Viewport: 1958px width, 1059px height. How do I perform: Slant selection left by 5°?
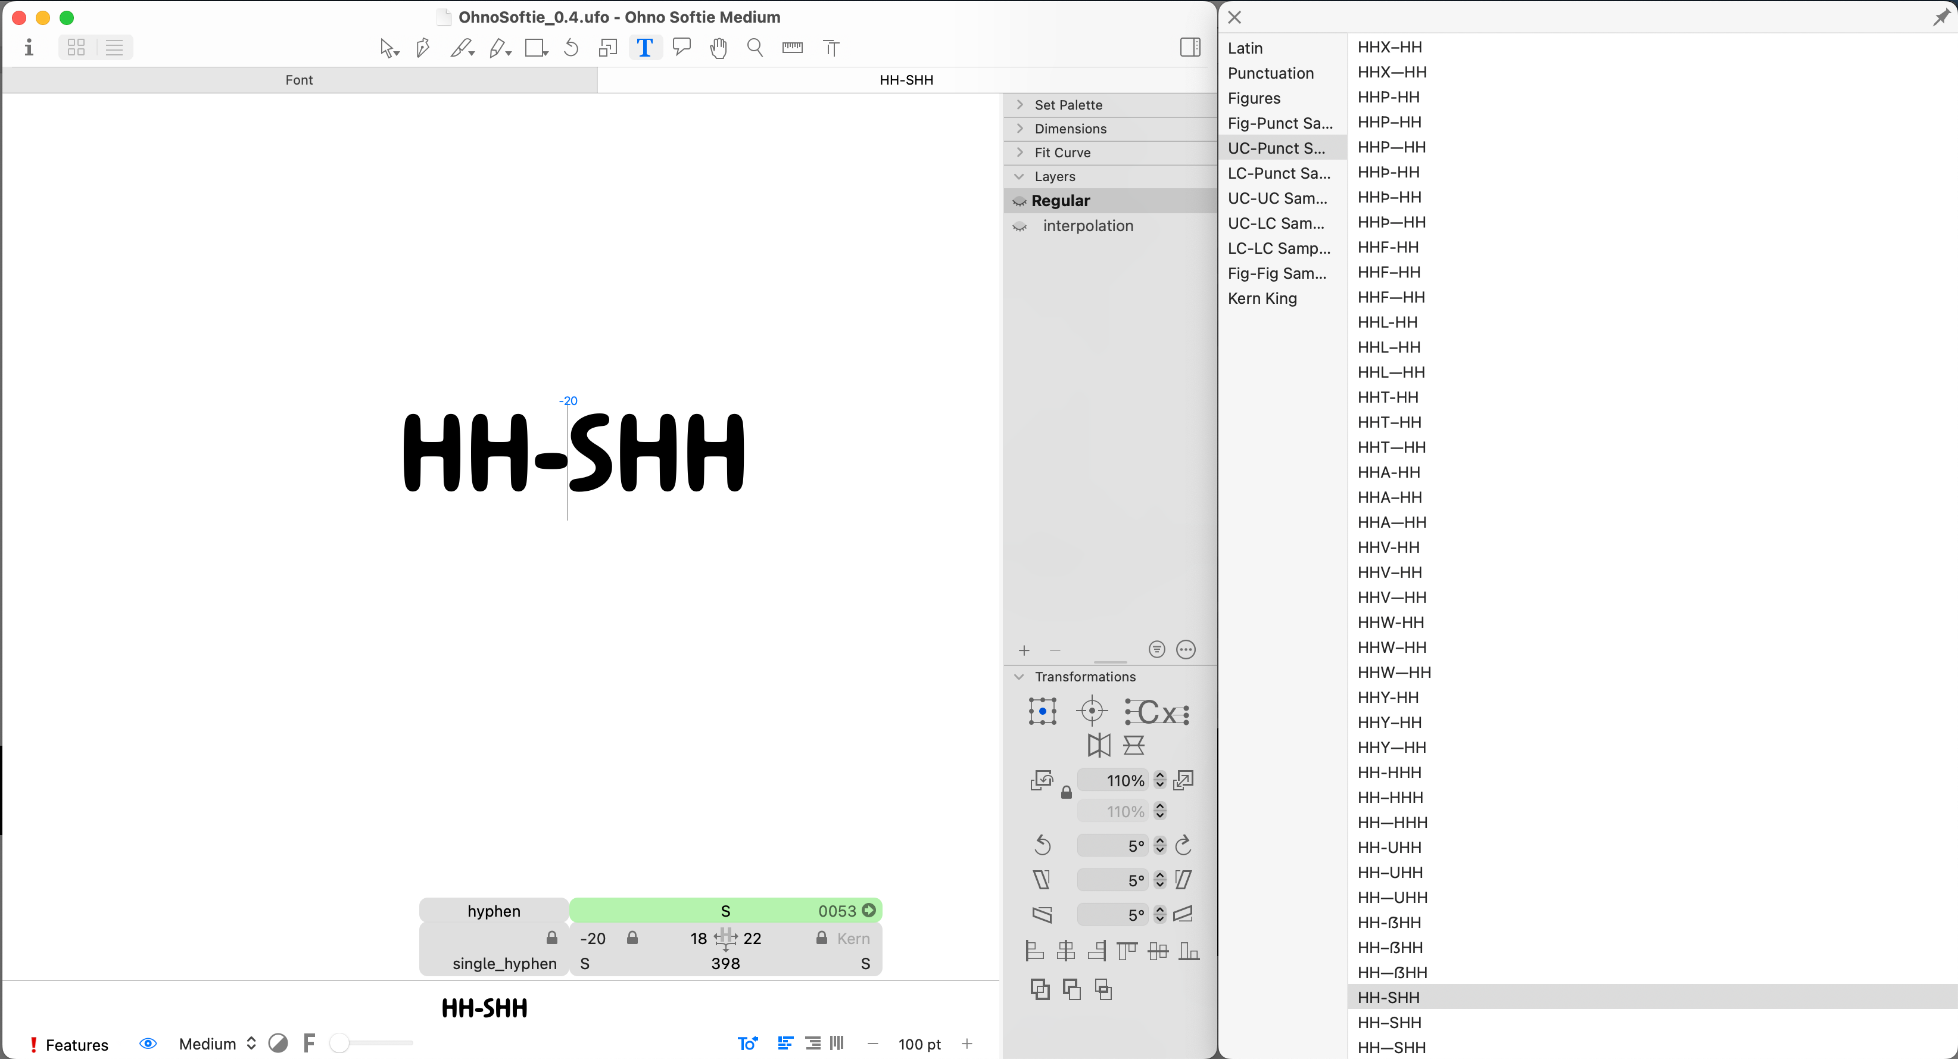pyautogui.click(x=1042, y=880)
